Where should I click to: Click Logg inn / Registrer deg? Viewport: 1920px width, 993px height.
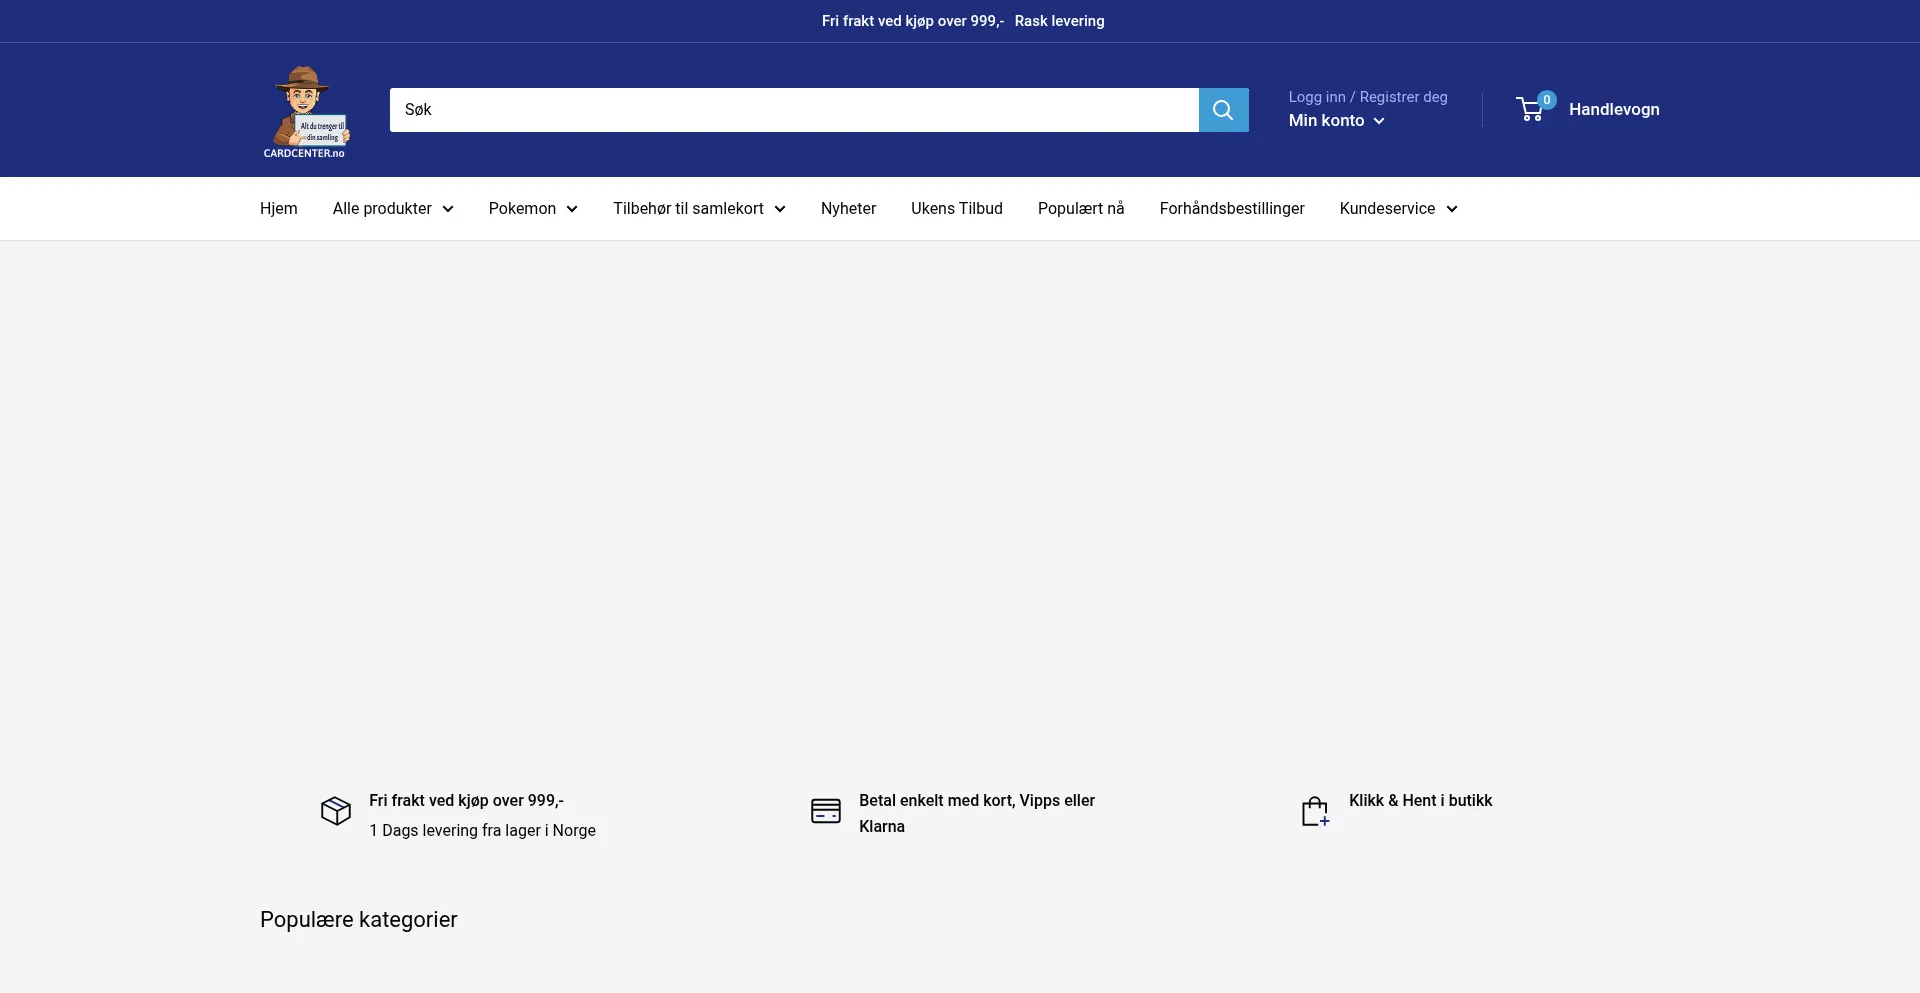point(1368,97)
